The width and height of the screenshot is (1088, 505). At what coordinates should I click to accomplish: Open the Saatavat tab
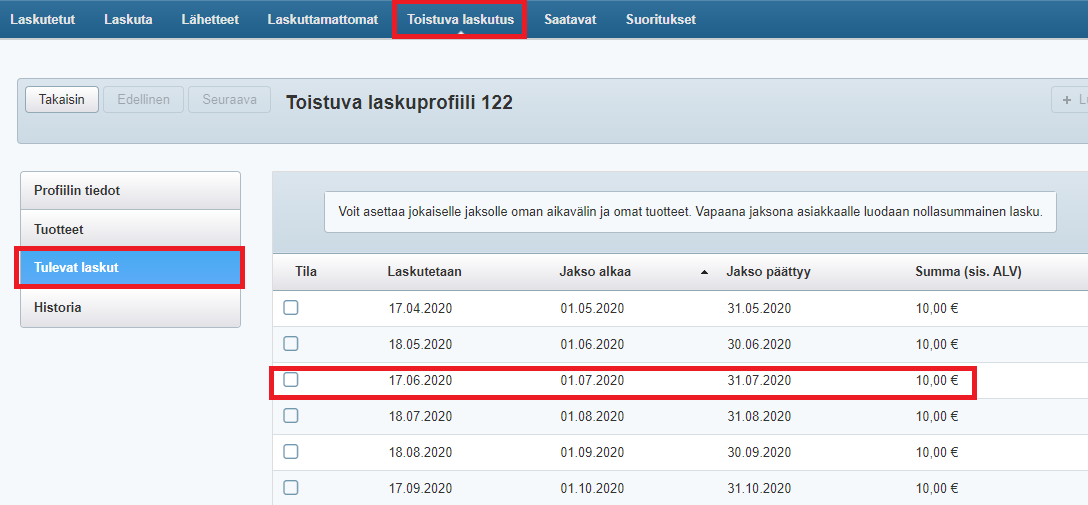(x=570, y=20)
